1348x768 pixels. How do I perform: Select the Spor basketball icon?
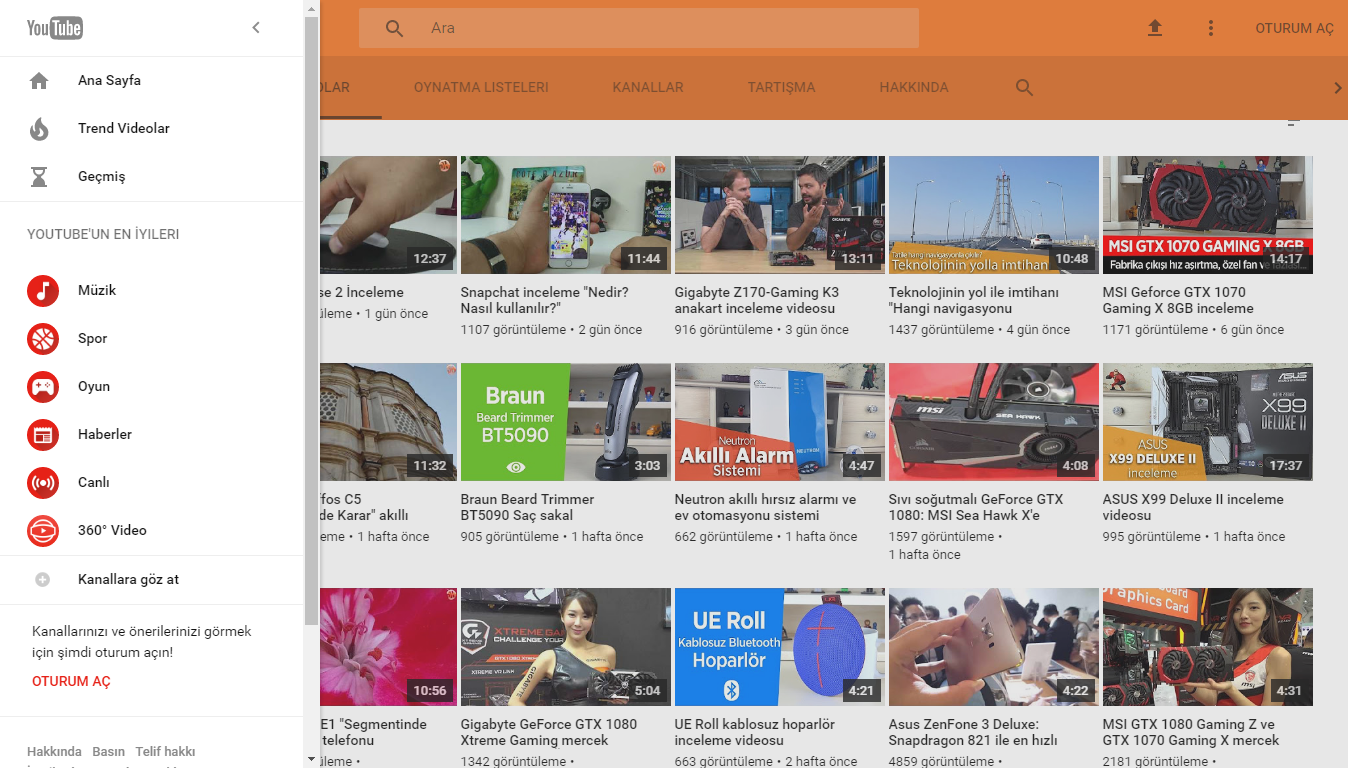43,339
